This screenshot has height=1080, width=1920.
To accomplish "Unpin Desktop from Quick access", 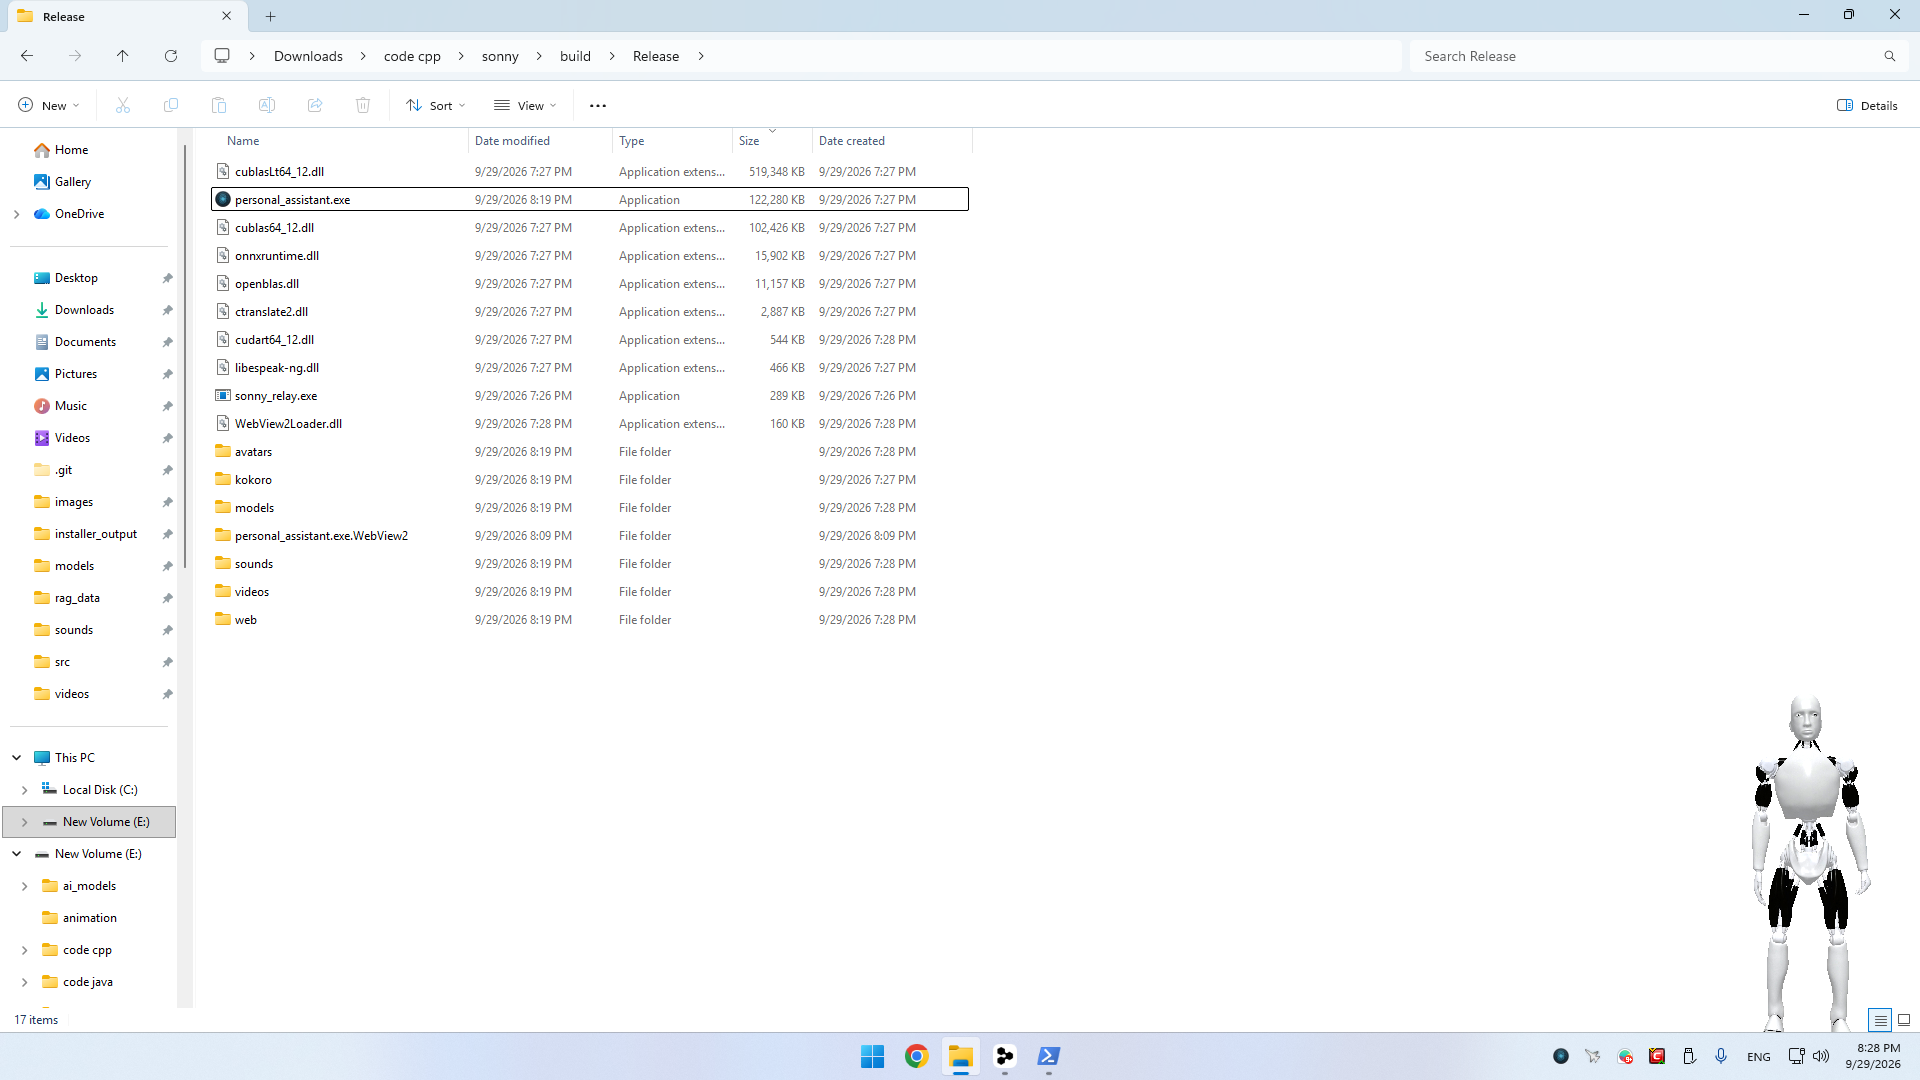I will (x=168, y=278).
